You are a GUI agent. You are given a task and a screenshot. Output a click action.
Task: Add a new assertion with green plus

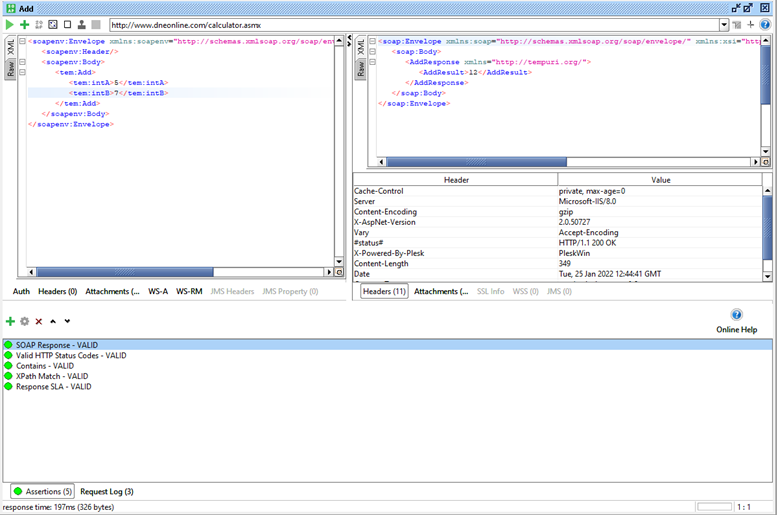click(10, 322)
